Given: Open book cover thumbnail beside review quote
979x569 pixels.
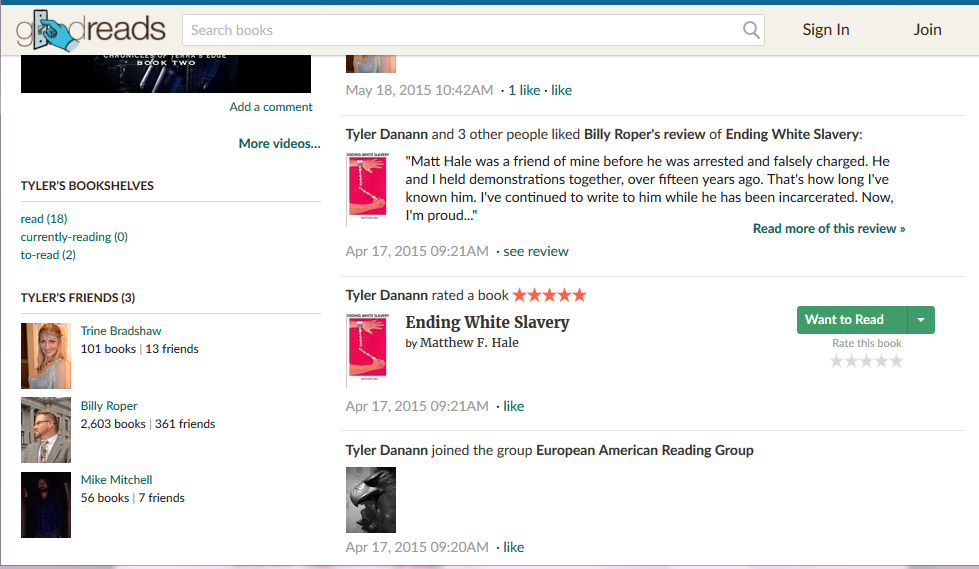Looking at the screenshot, I should 368,189.
